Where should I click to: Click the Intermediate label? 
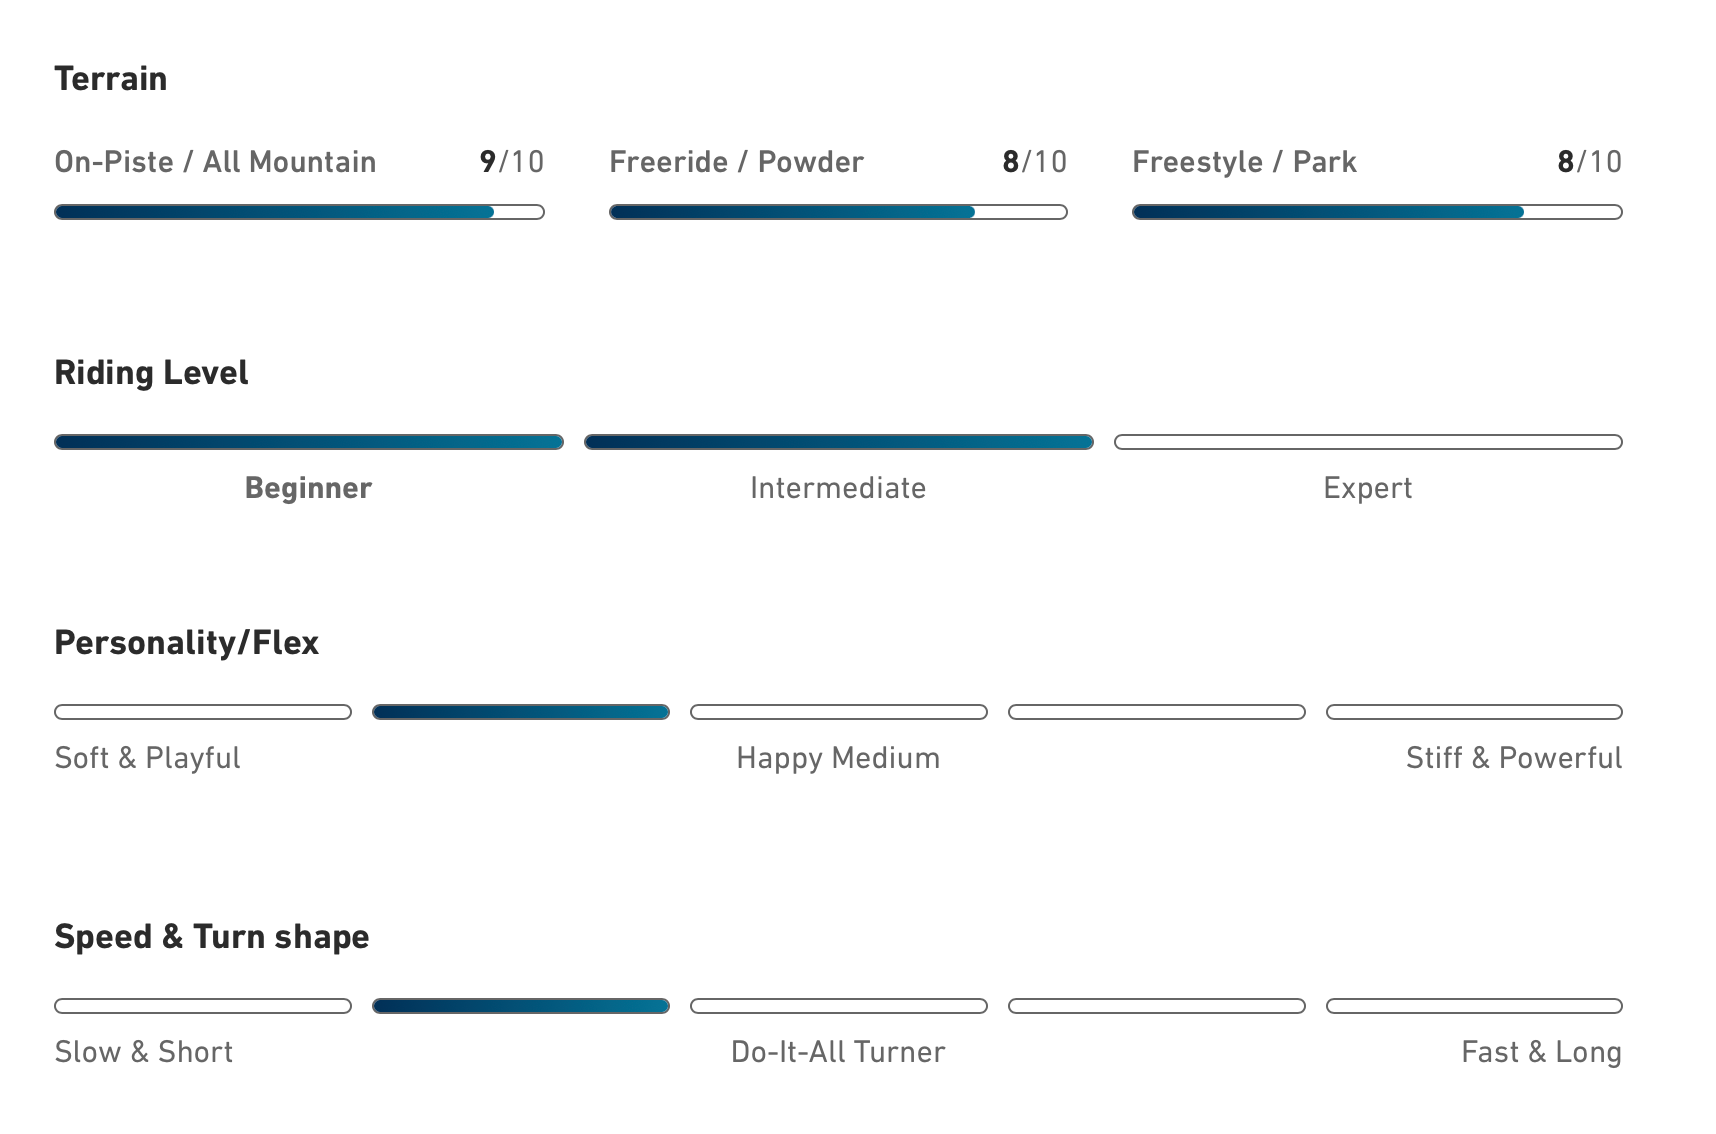click(x=838, y=488)
